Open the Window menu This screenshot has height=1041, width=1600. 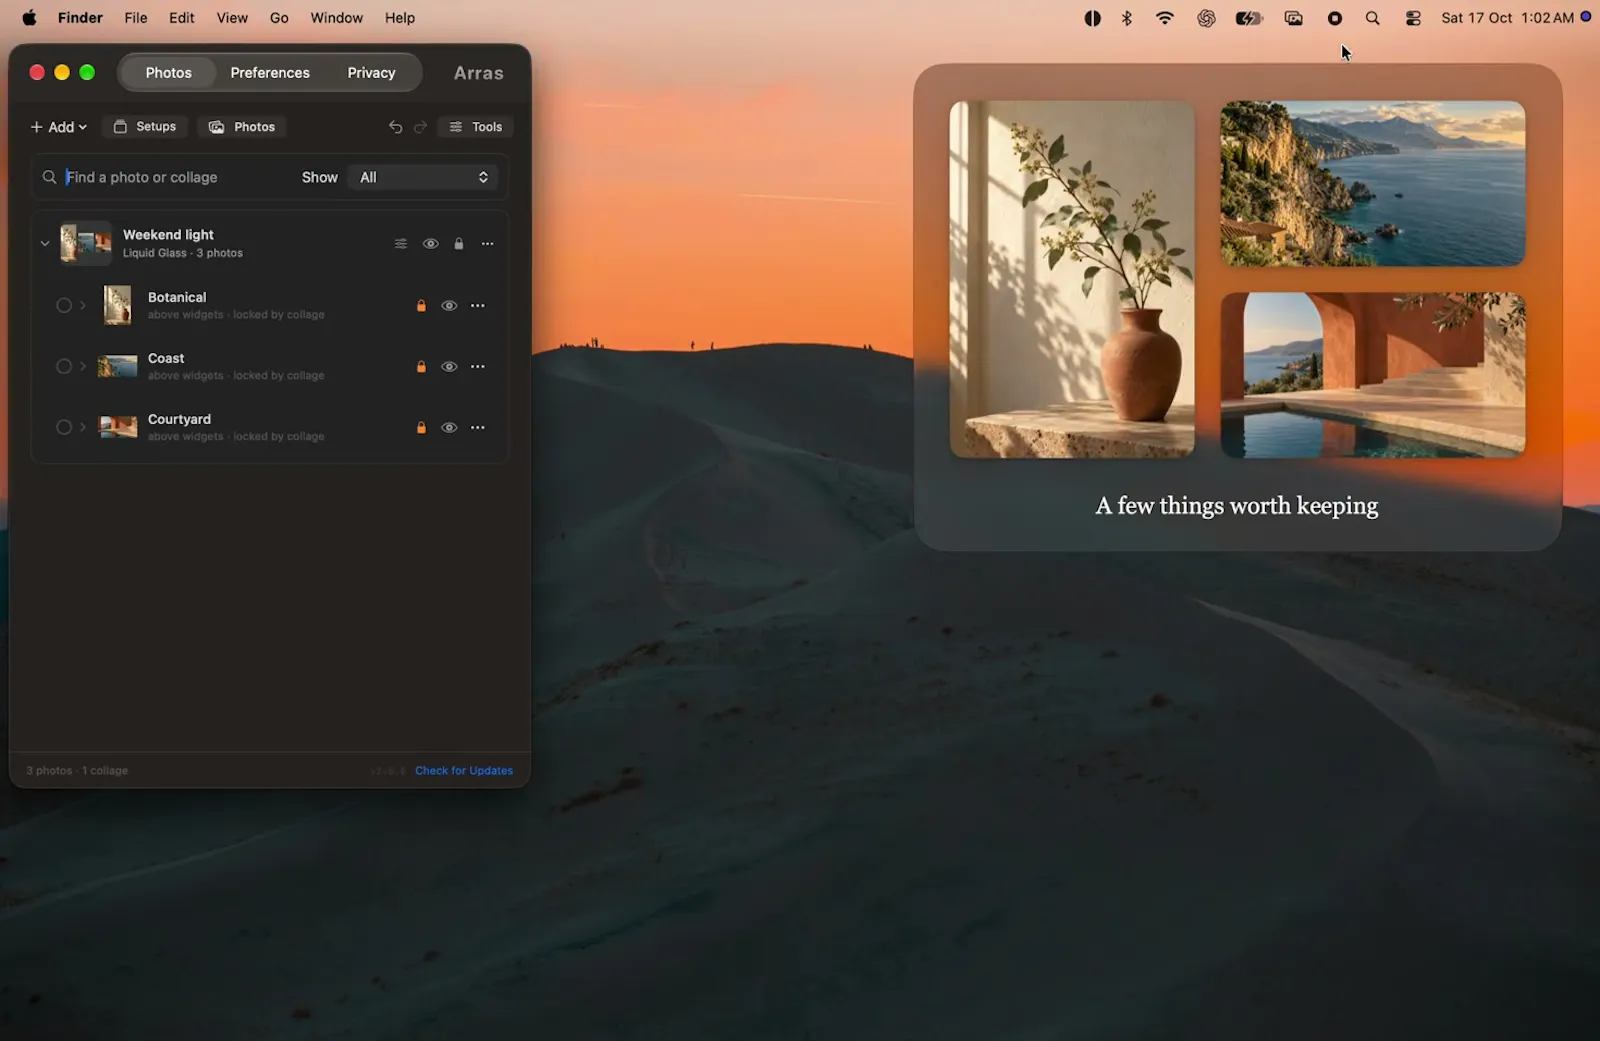(x=336, y=18)
